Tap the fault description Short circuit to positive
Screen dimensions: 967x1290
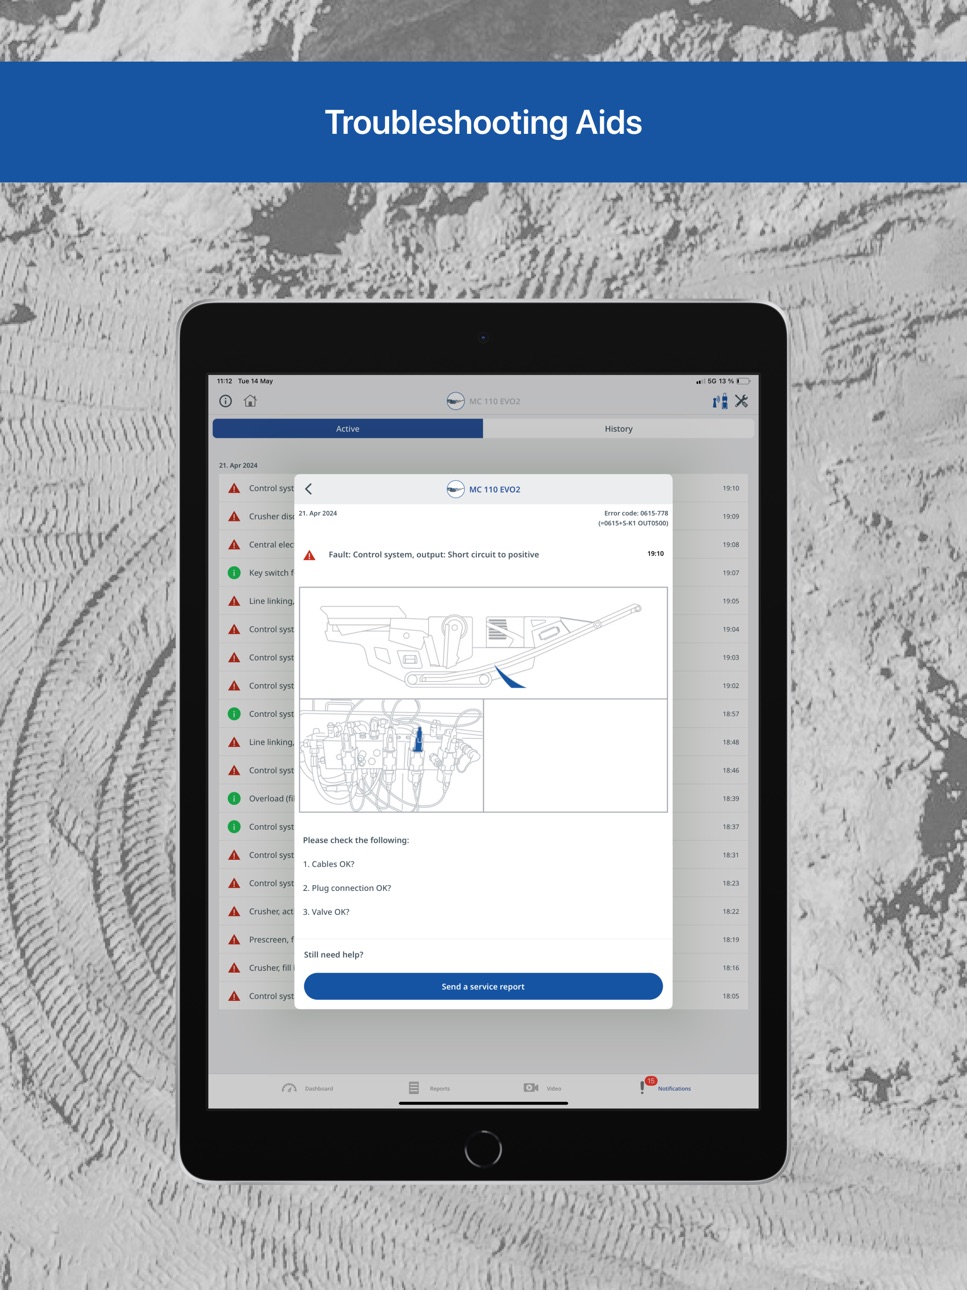[x=434, y=555]
